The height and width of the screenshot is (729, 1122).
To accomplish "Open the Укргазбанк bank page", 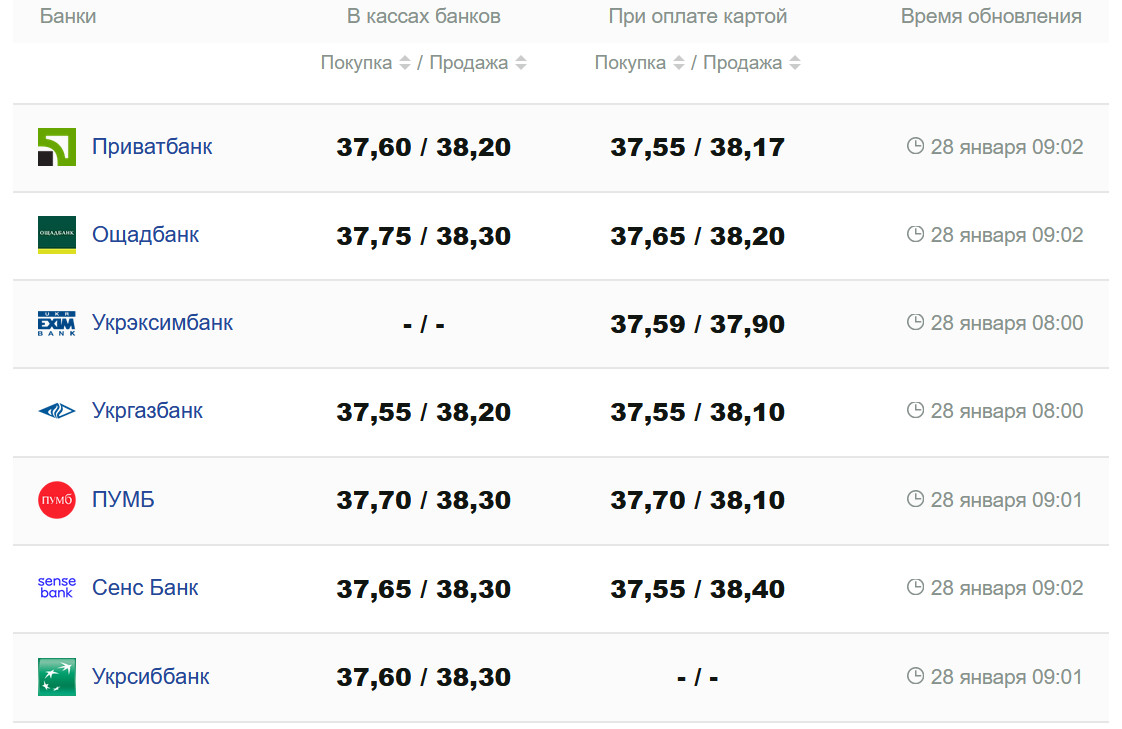I will (x=147, y=411).
